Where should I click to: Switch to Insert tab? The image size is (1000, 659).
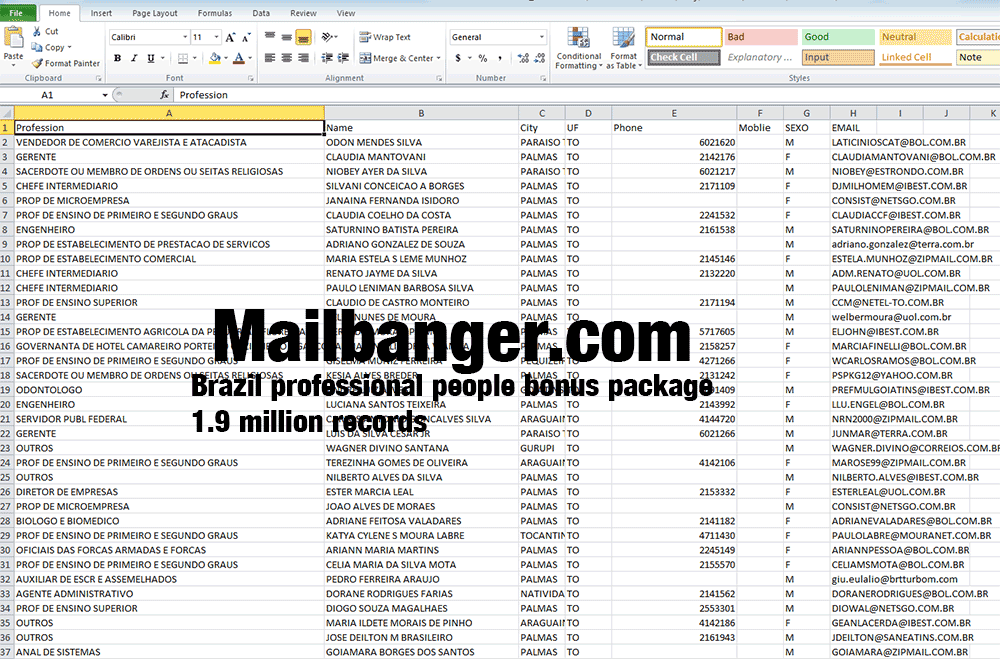click(101, 13)
